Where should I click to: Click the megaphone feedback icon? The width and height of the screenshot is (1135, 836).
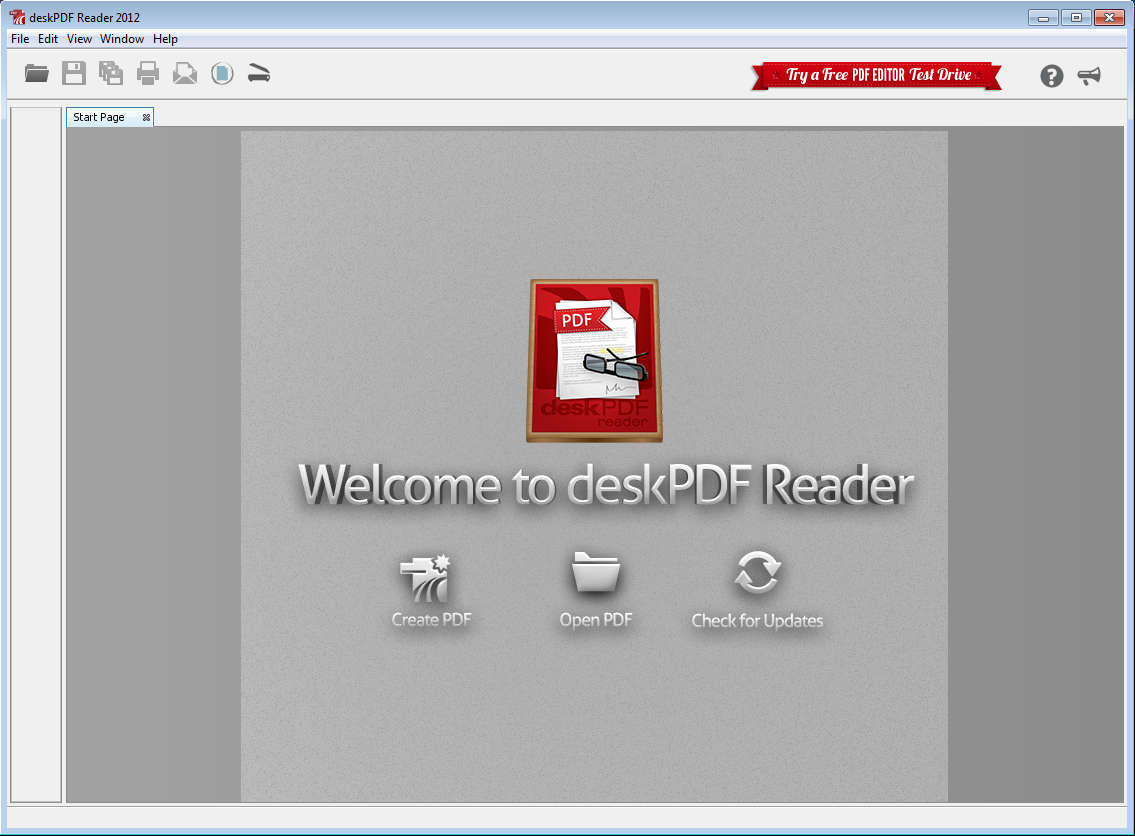(x=1089, y=76)
